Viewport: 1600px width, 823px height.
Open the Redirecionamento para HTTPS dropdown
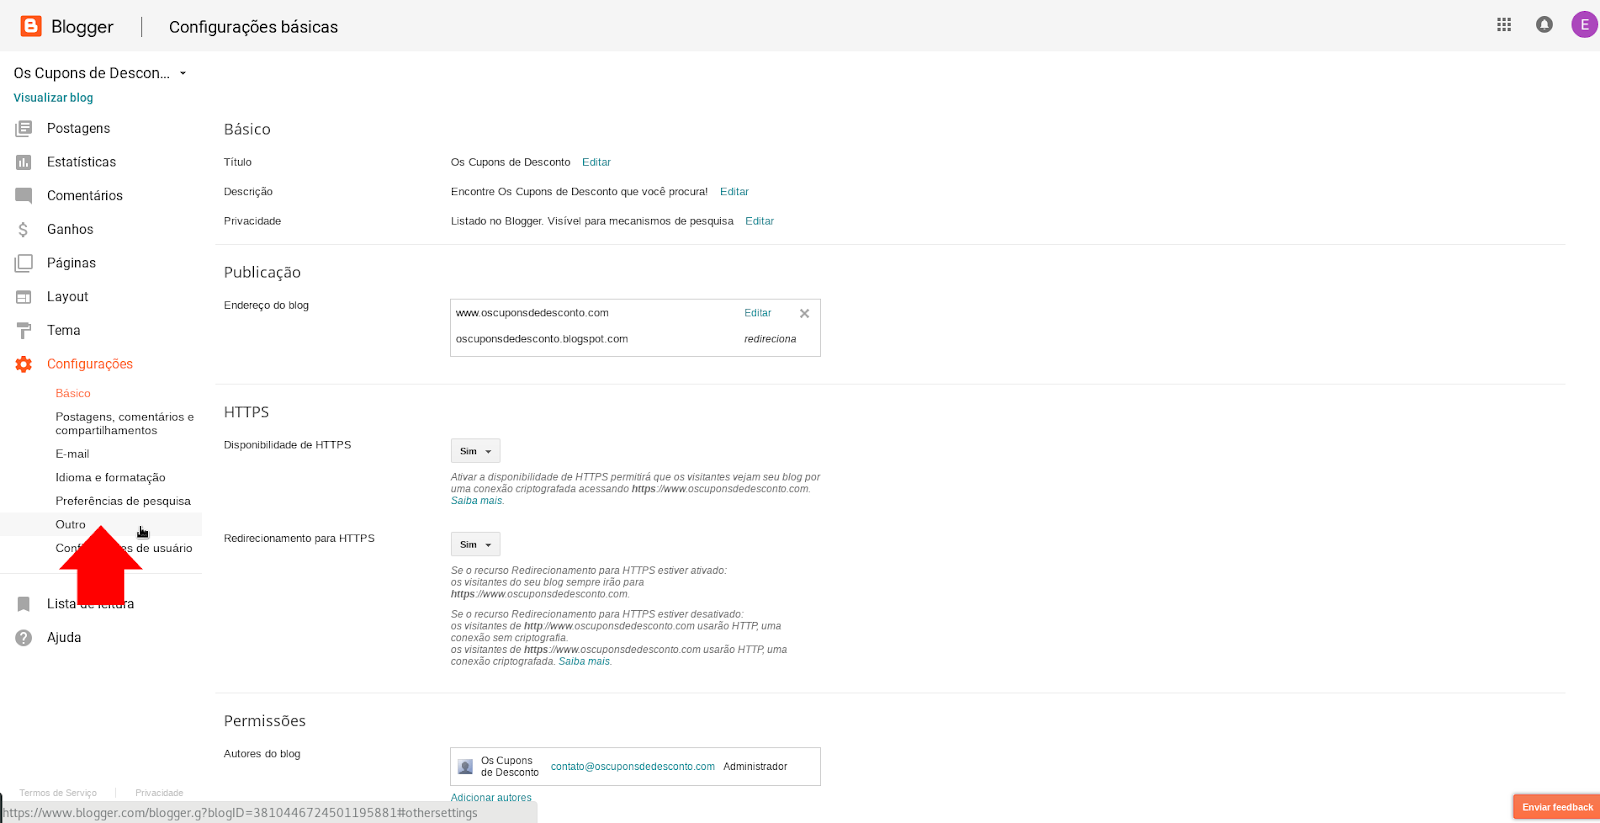point(475,544)
